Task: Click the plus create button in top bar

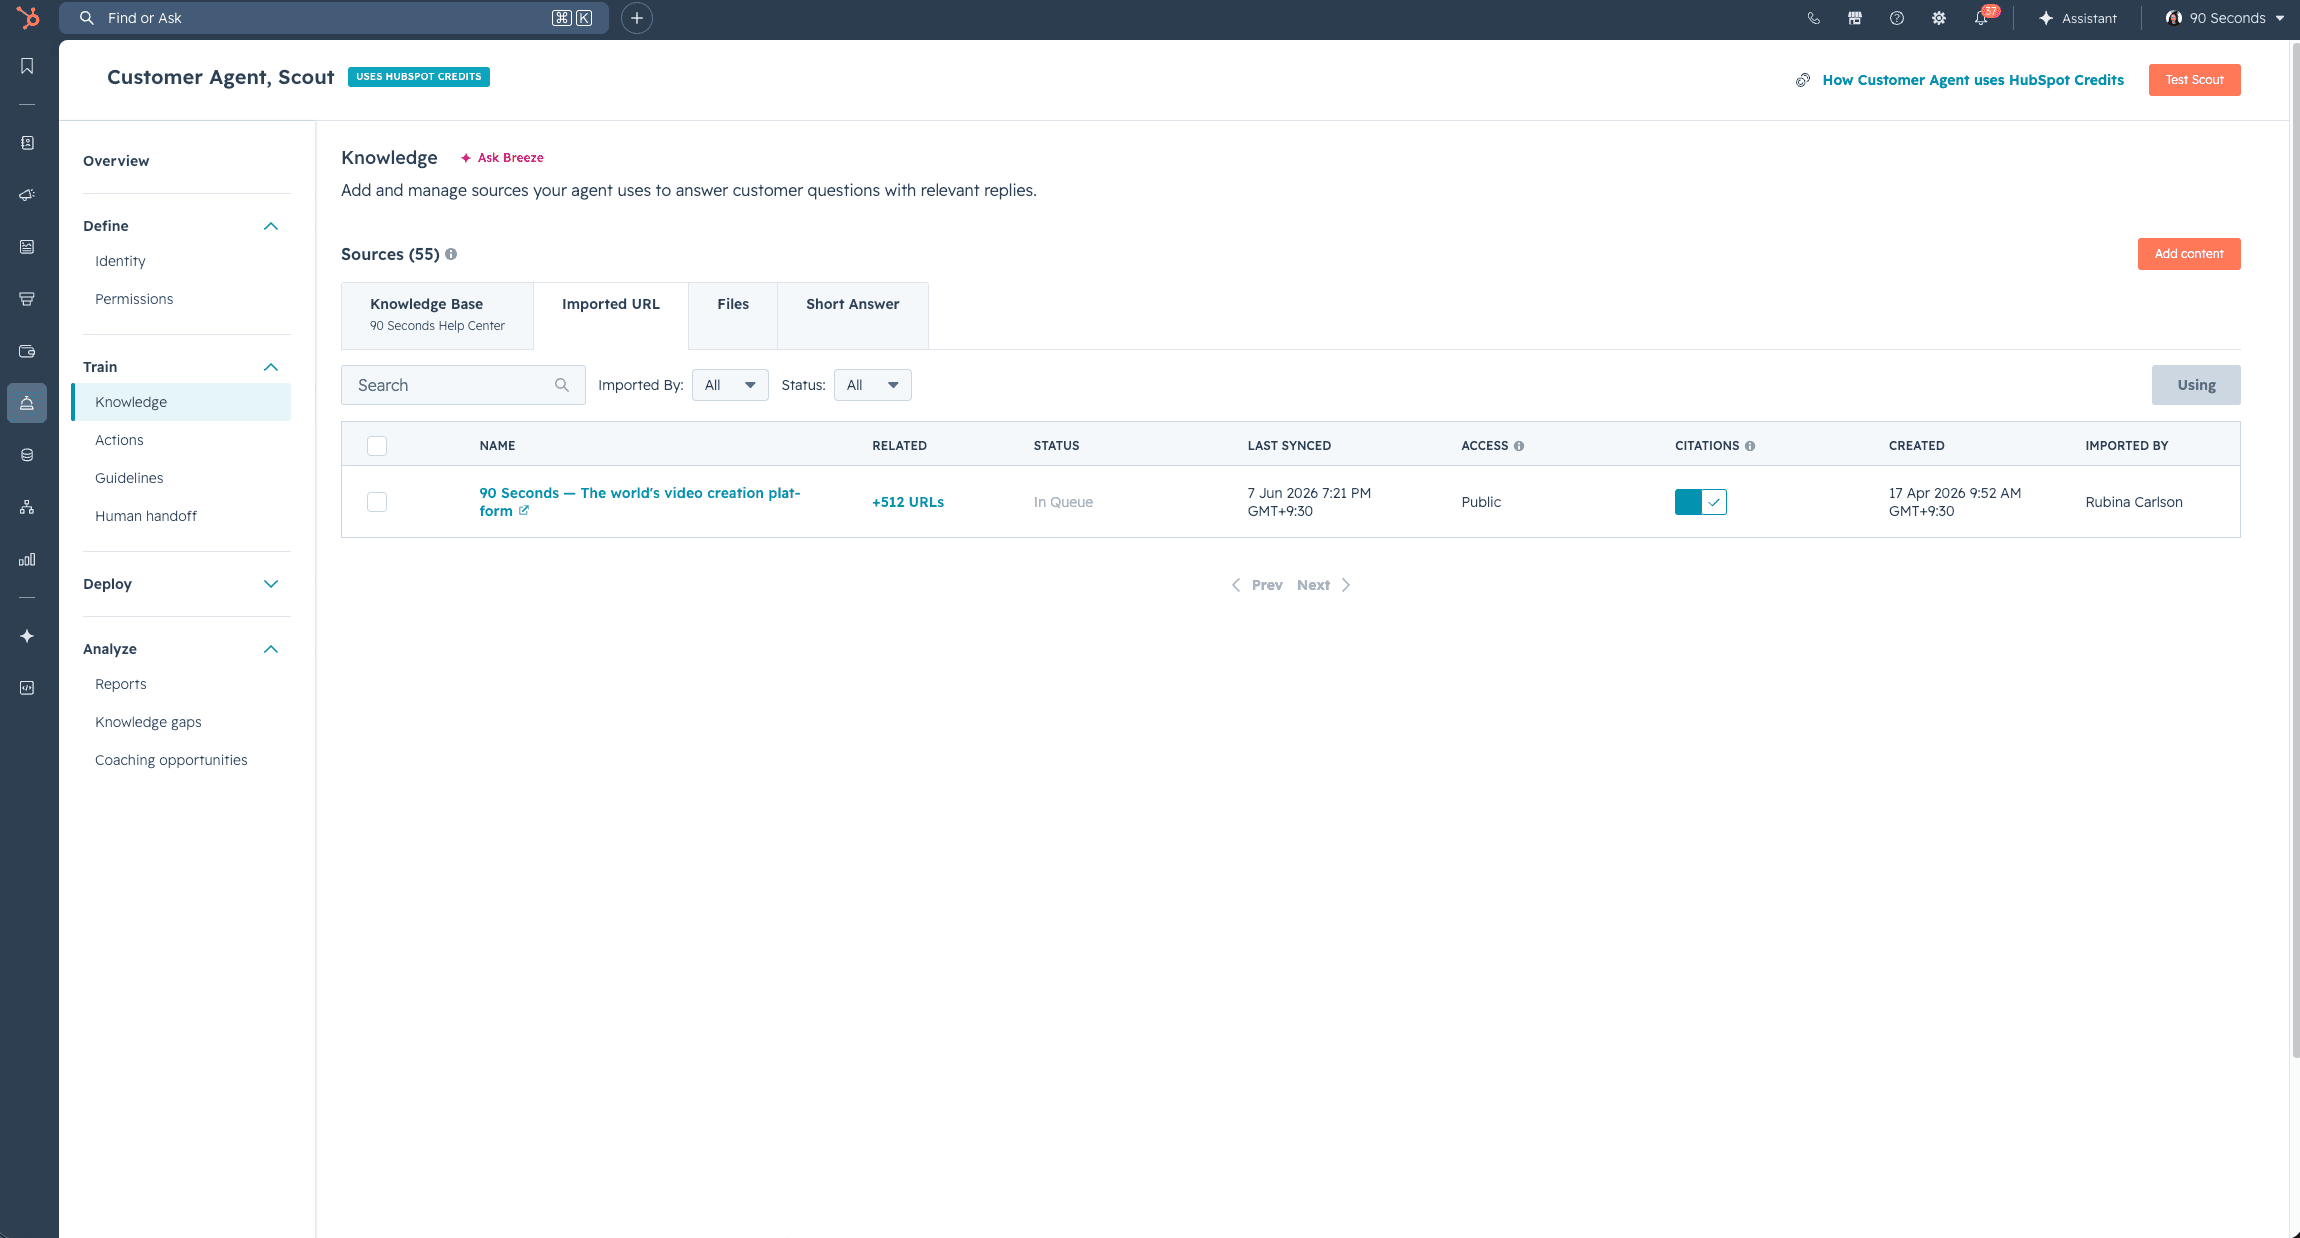Action: pos(637,18)
